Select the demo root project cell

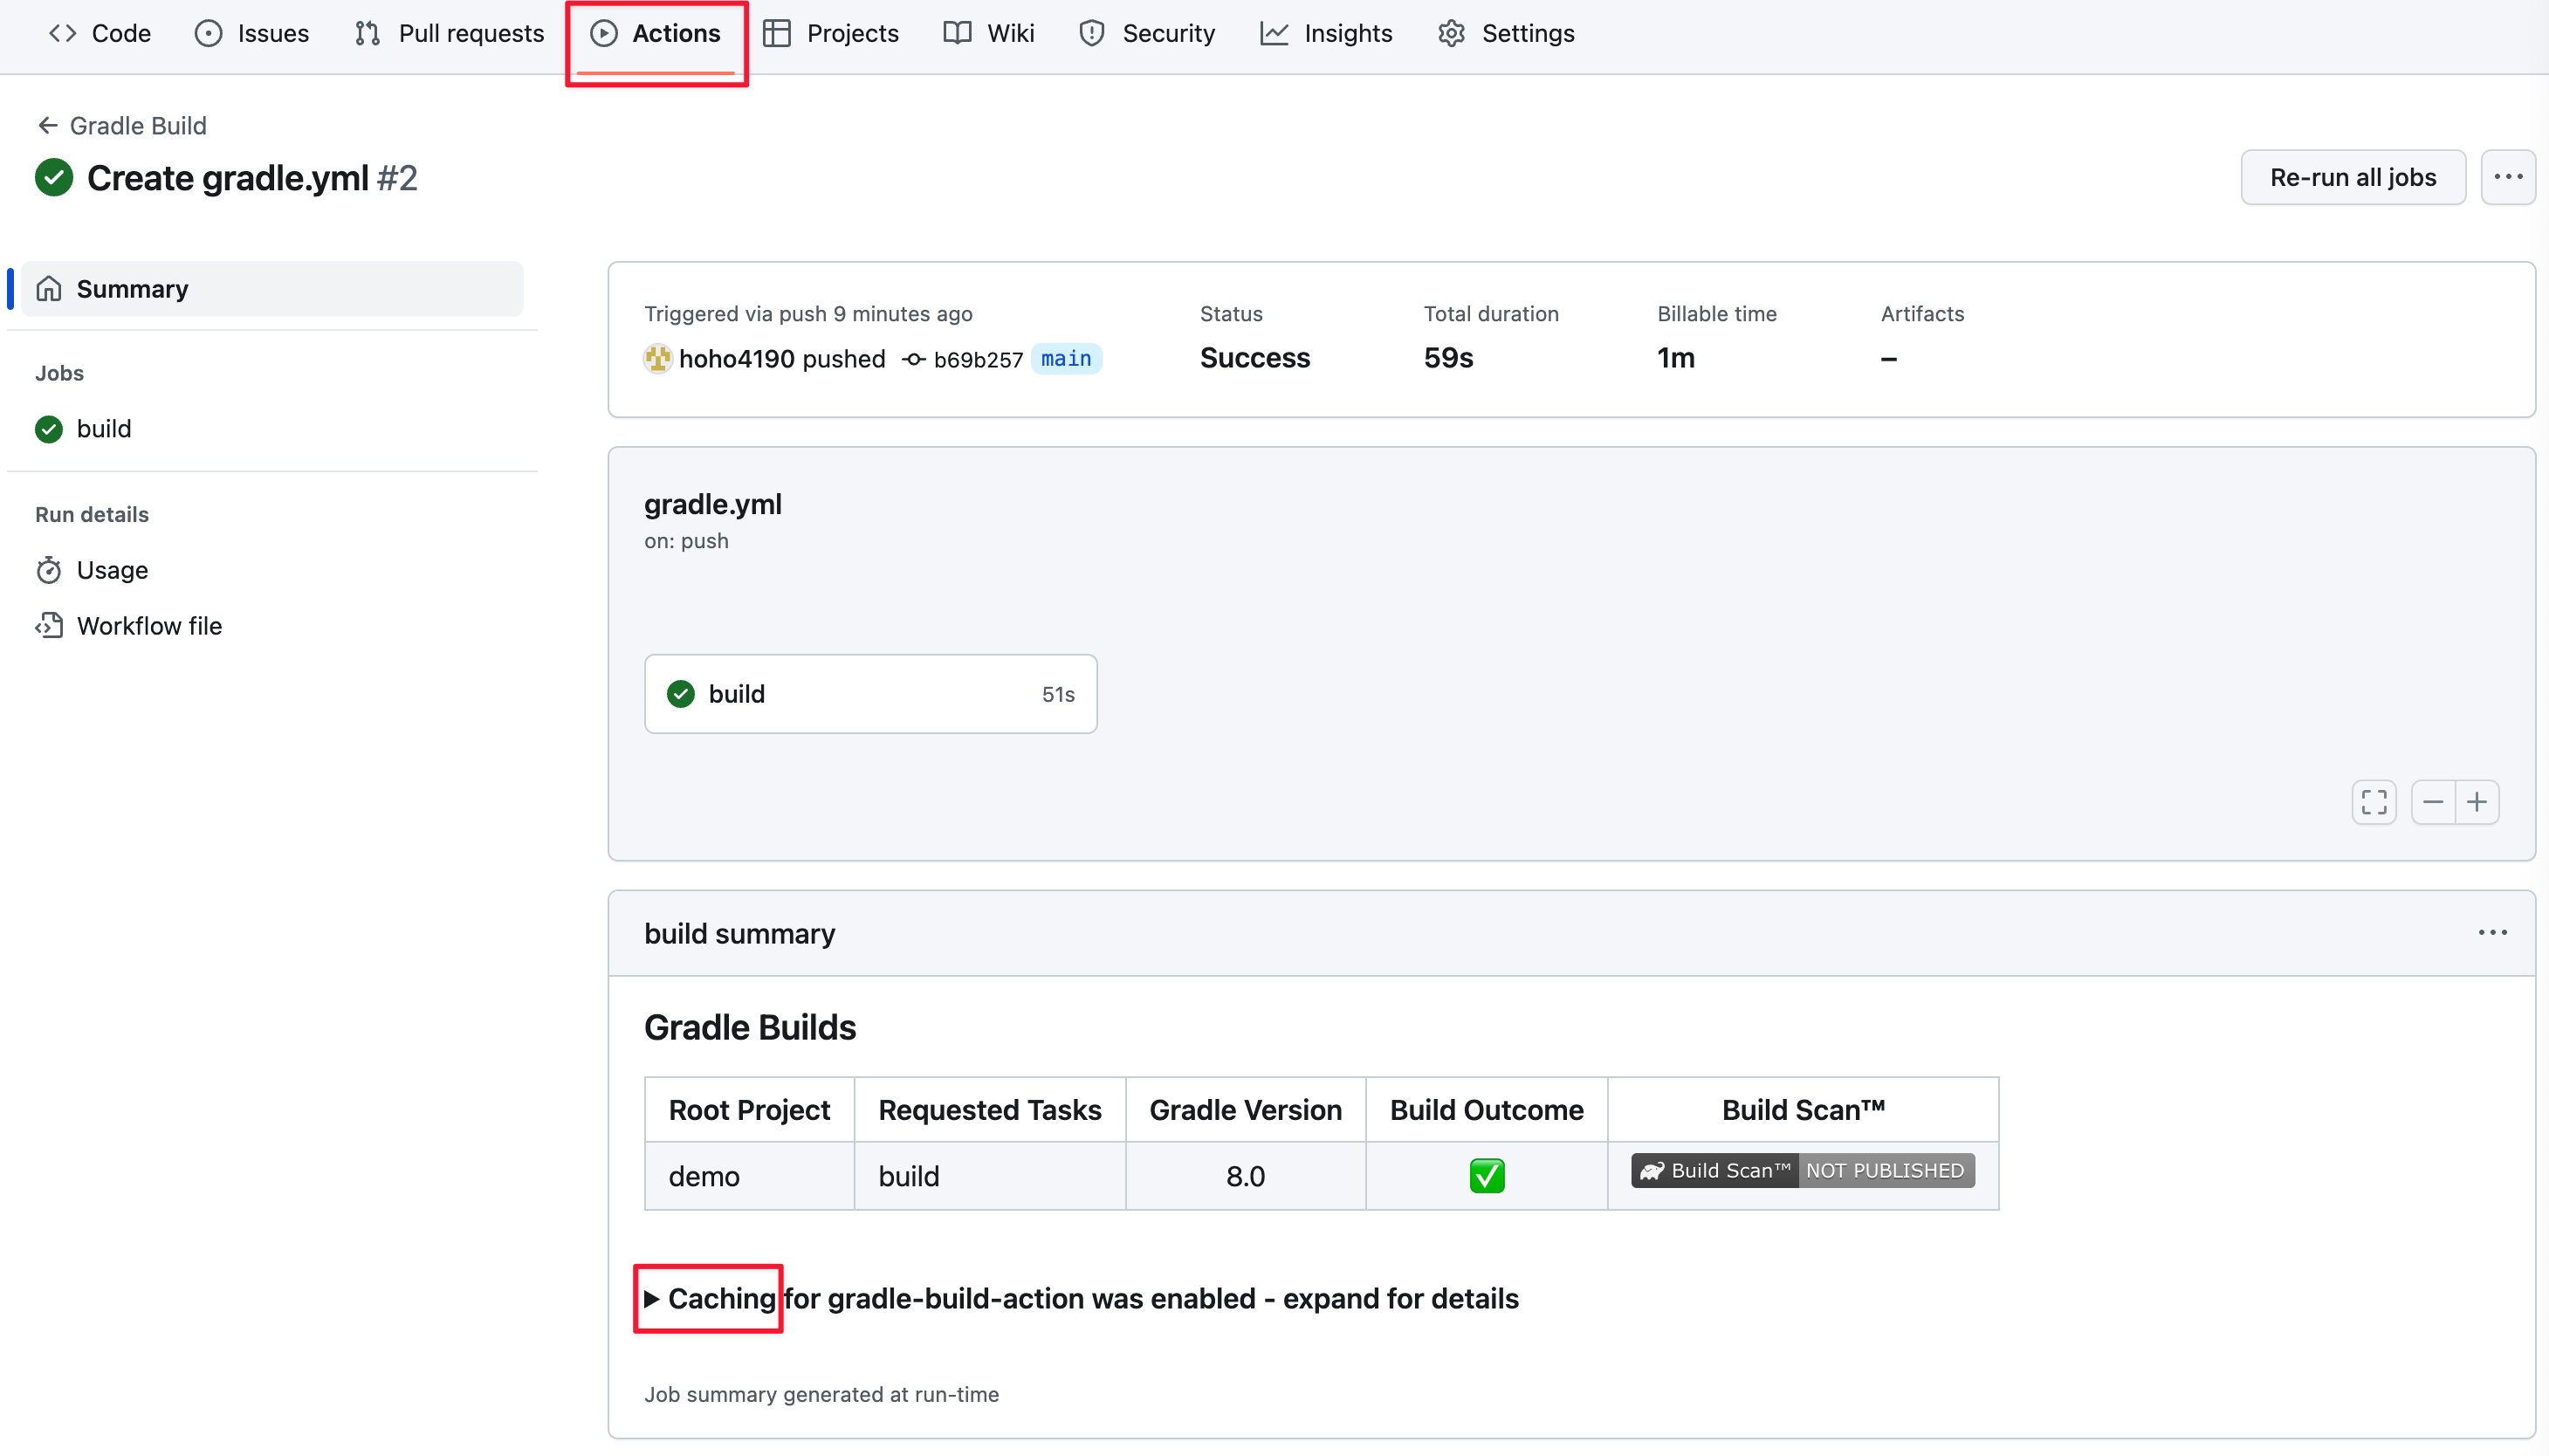tap(749, 1176)
